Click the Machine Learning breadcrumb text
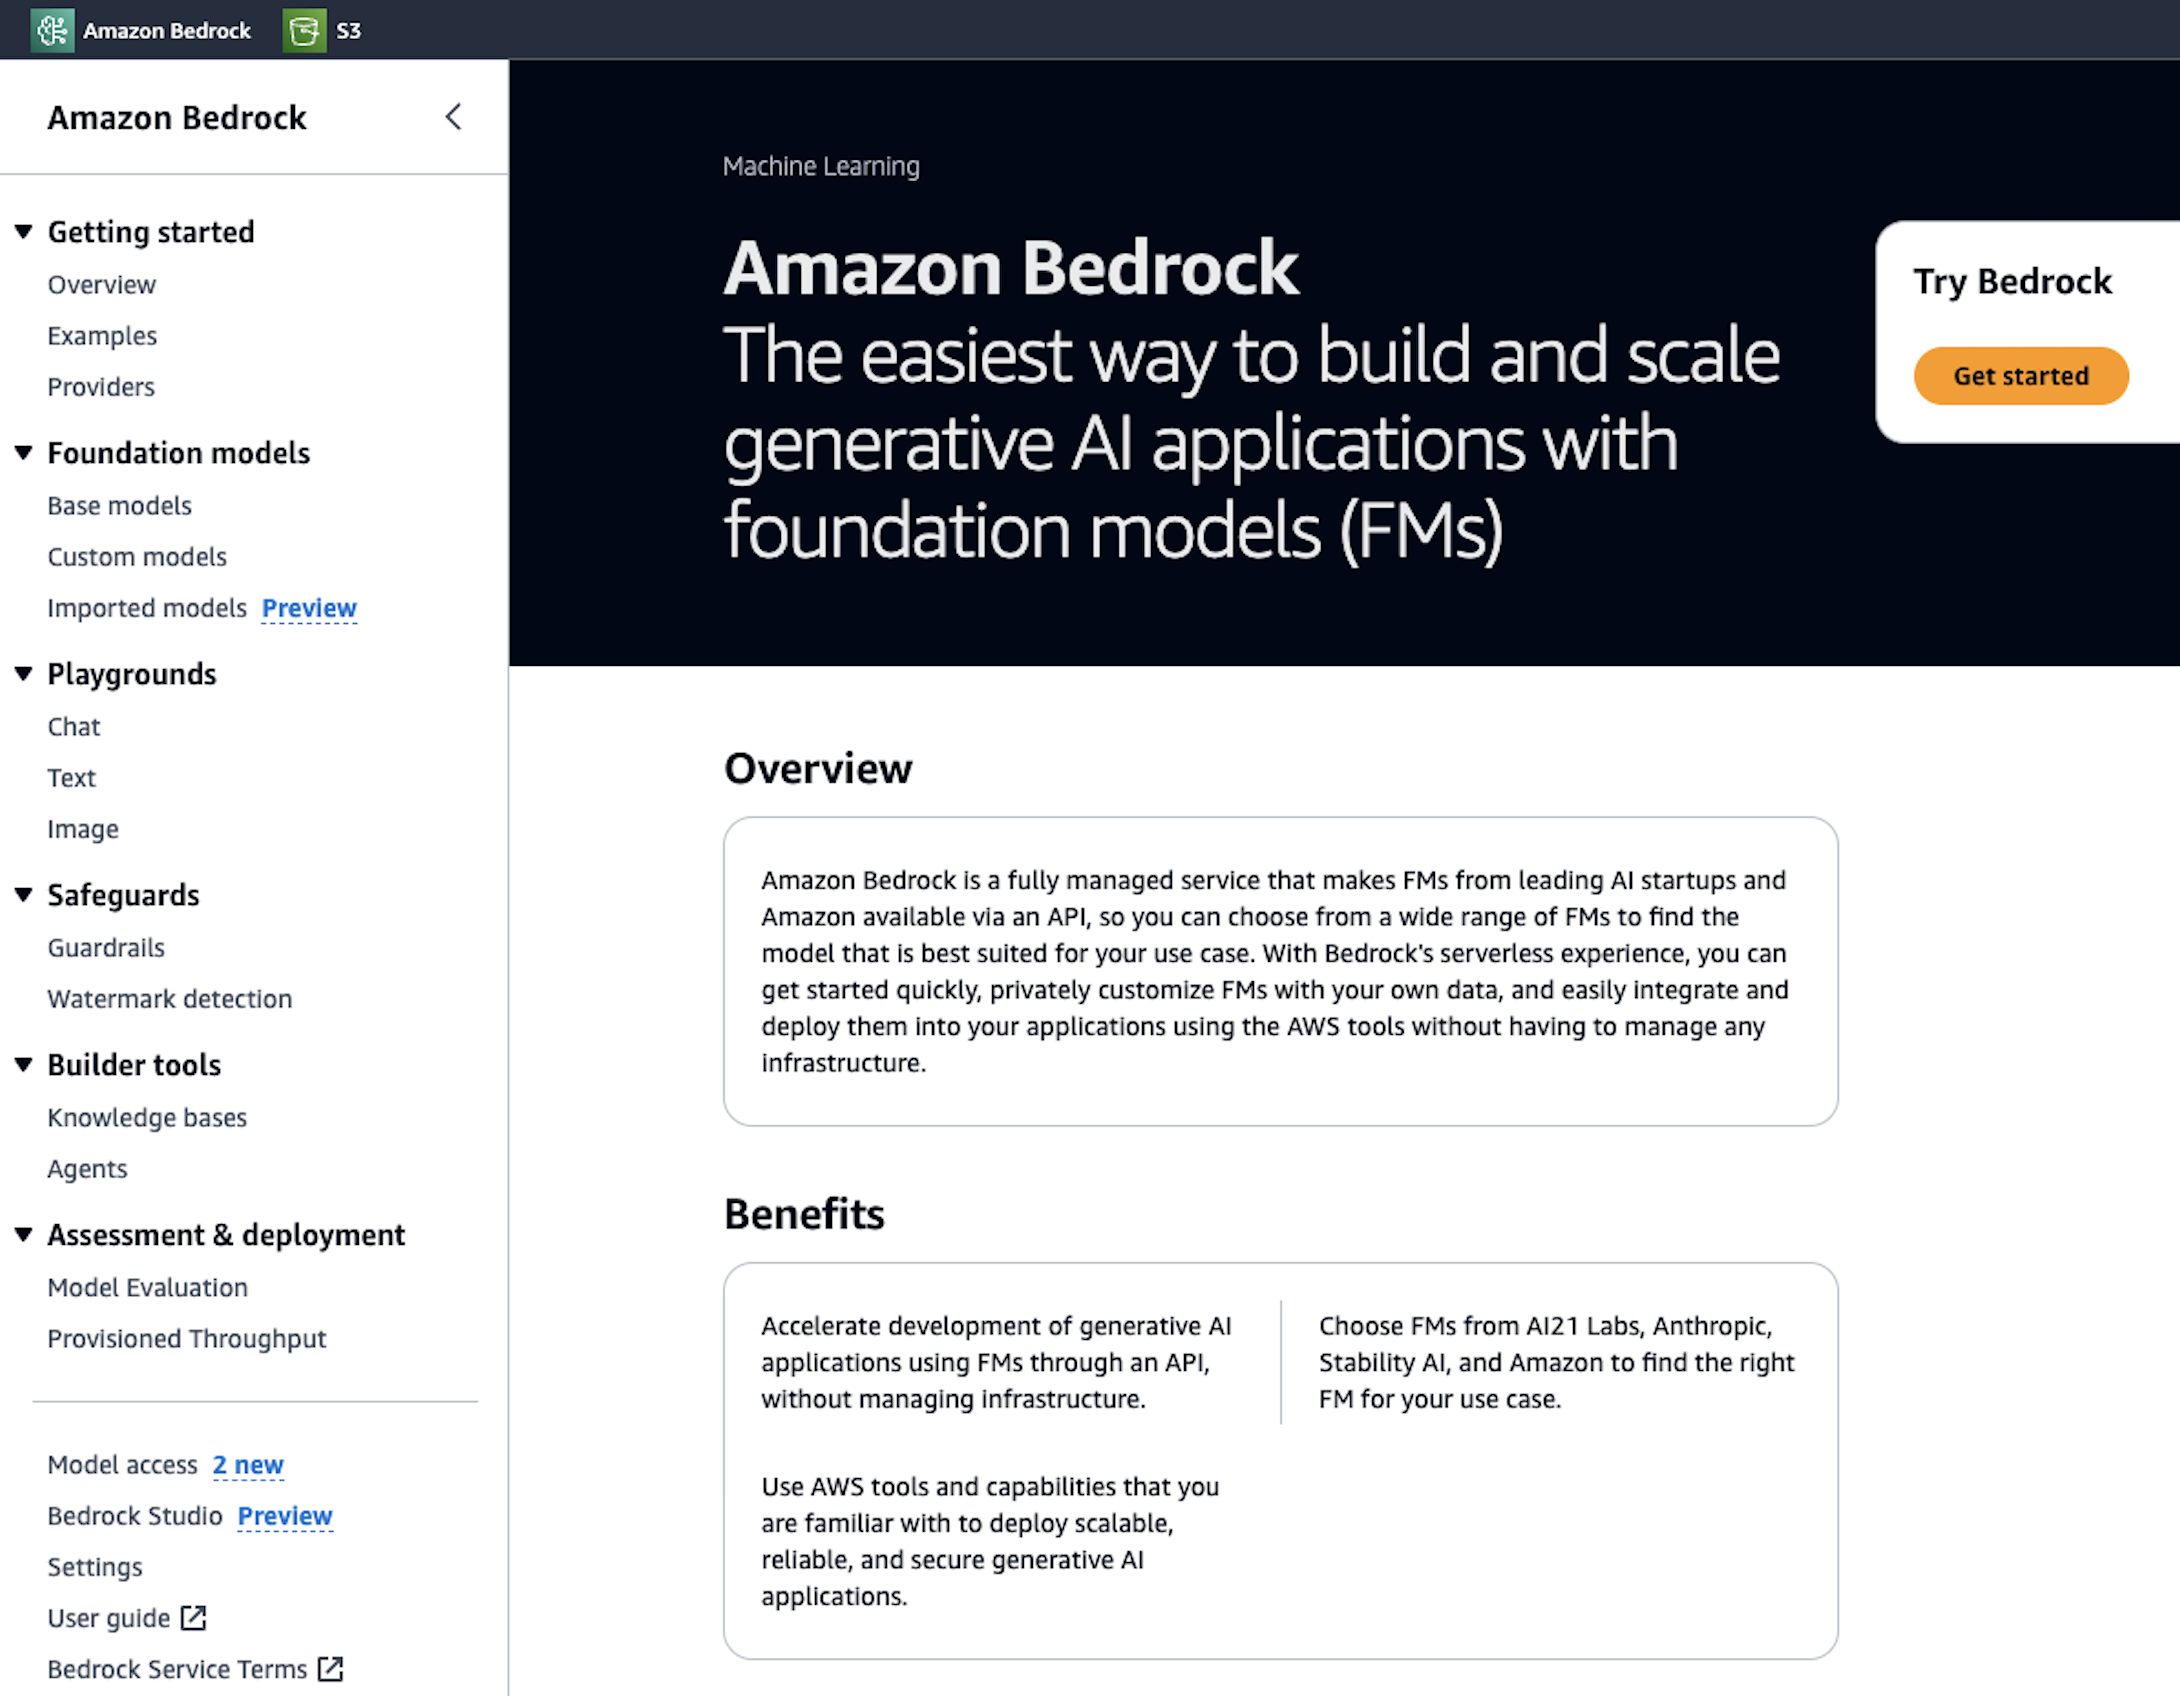The width and height of the screenshot is (2180, 1696). click(x=821, y=166)
